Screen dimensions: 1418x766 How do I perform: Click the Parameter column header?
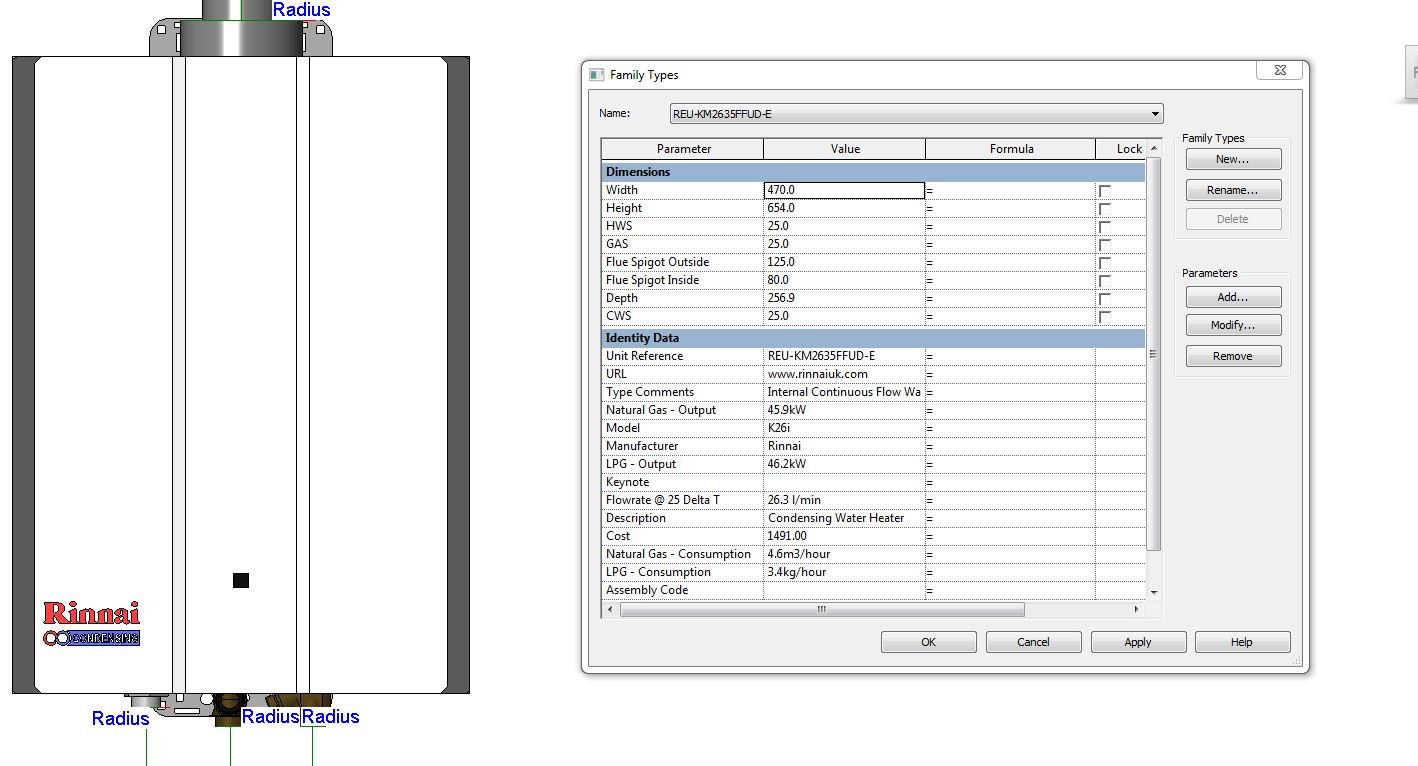[x=683, y=149]
